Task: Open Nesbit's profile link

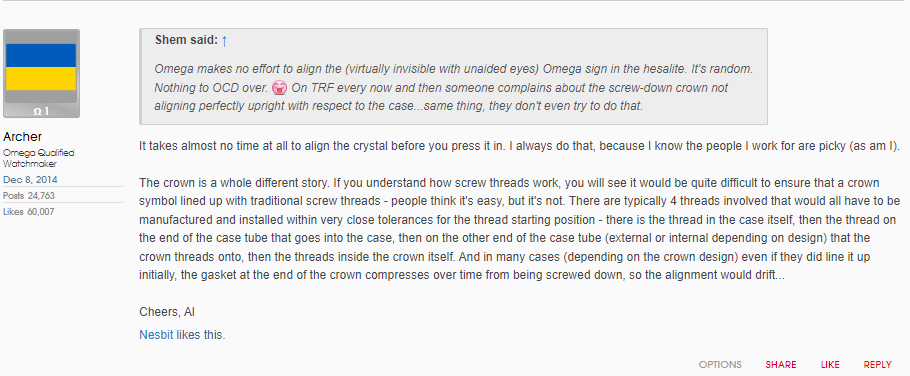Action: (x=156, y=335)
